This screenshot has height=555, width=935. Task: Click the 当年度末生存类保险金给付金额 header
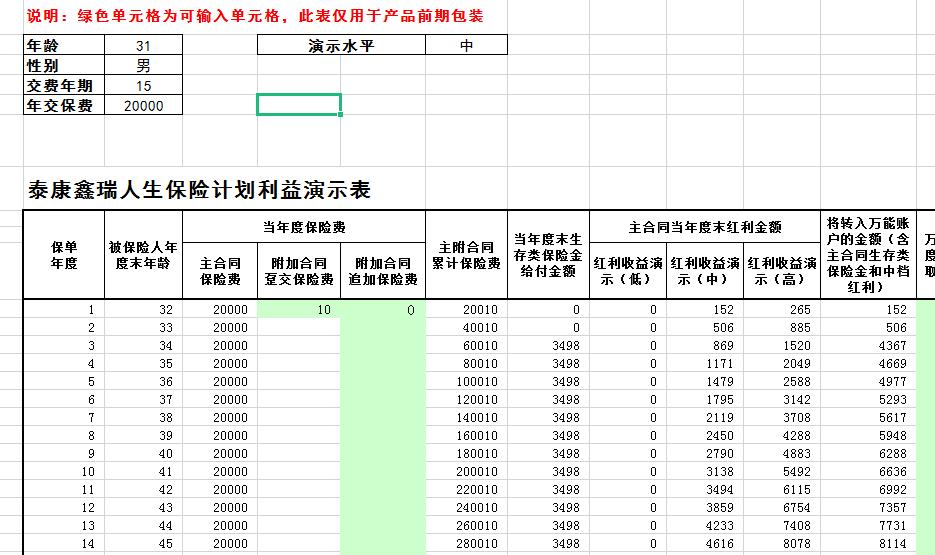click(548, 255)
